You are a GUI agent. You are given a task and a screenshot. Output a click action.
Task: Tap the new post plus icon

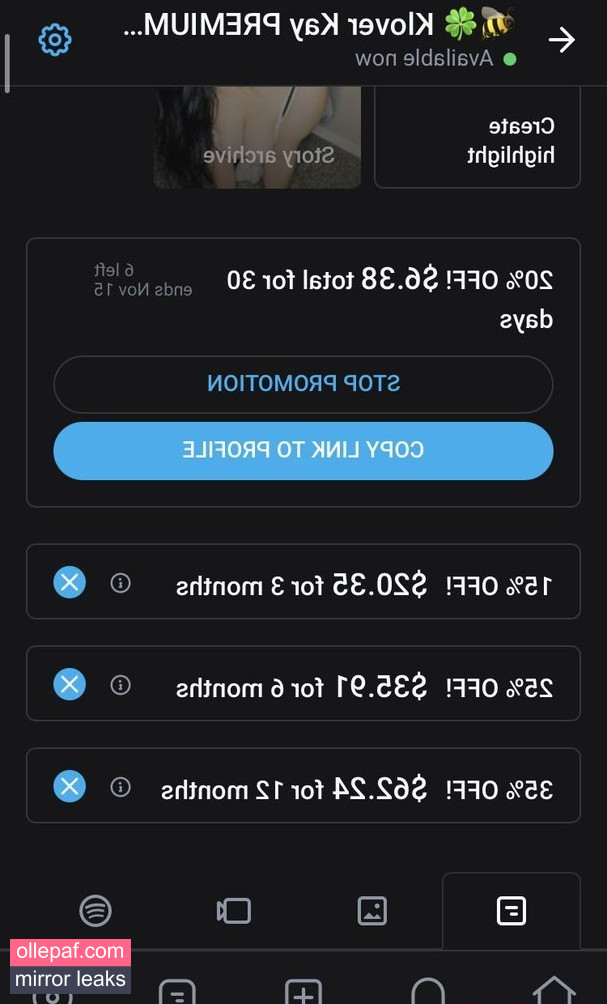point(303,991)
